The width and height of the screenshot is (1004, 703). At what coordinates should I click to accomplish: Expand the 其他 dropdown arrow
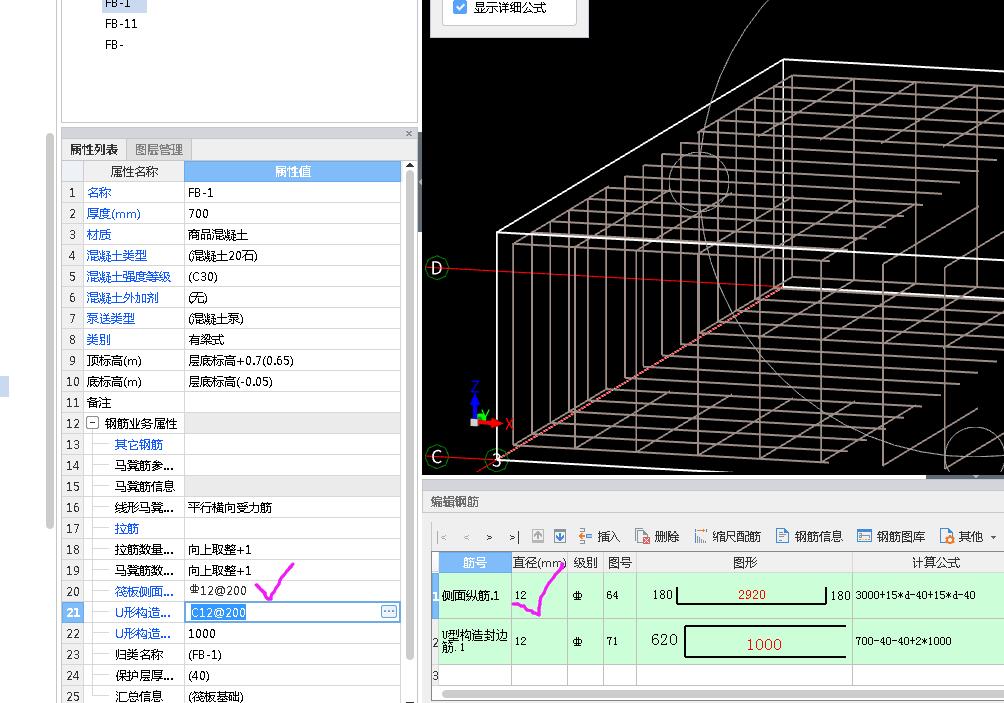993,537
